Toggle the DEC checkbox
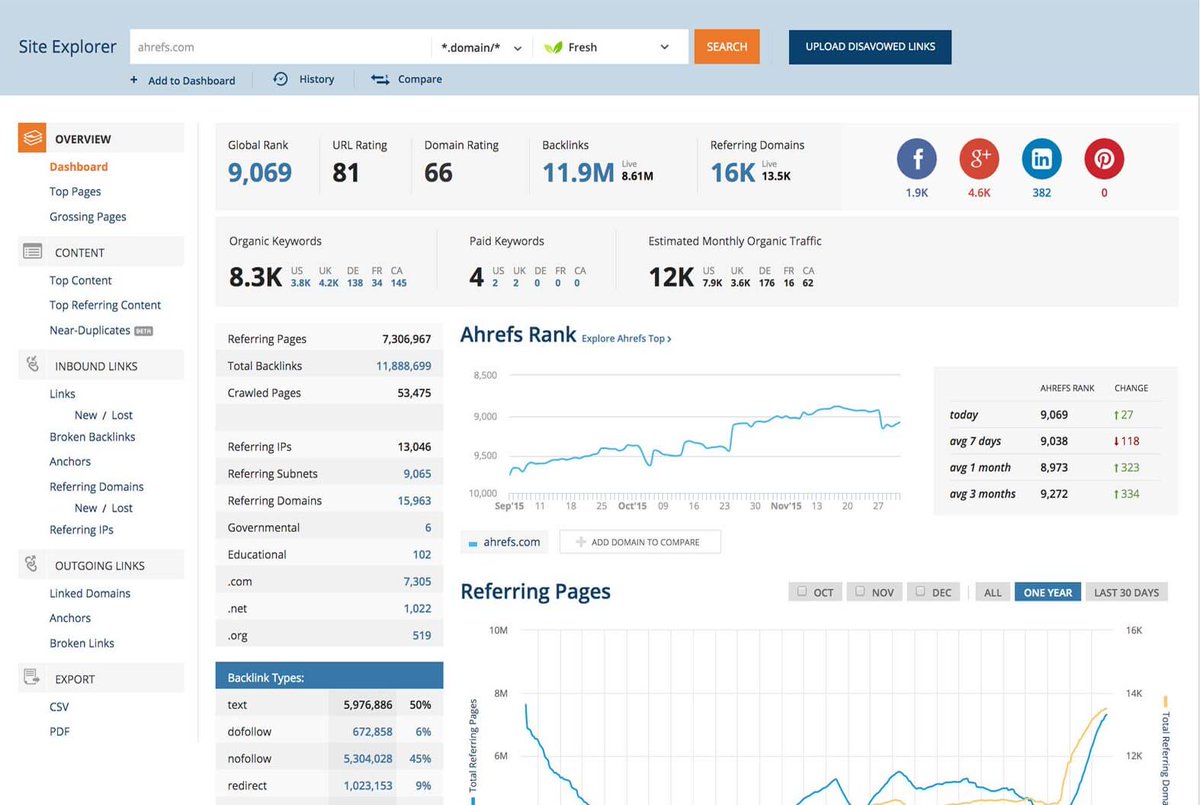This screenshot has width=1200, height=805. [x=920, y=592]
